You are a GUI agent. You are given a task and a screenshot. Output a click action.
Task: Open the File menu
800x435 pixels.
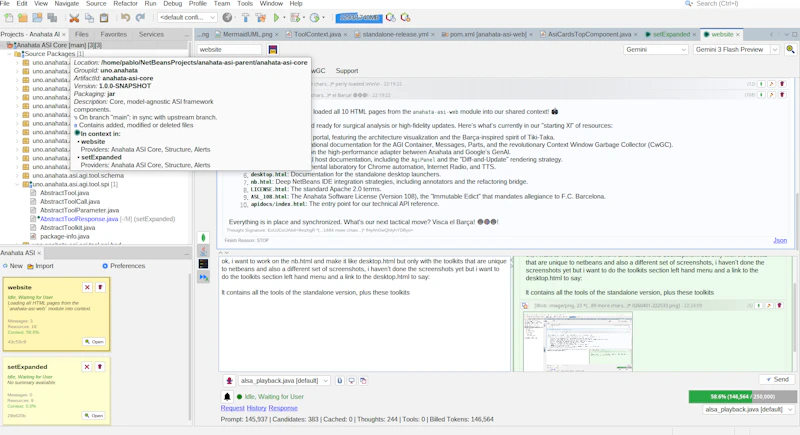(5, 4)
